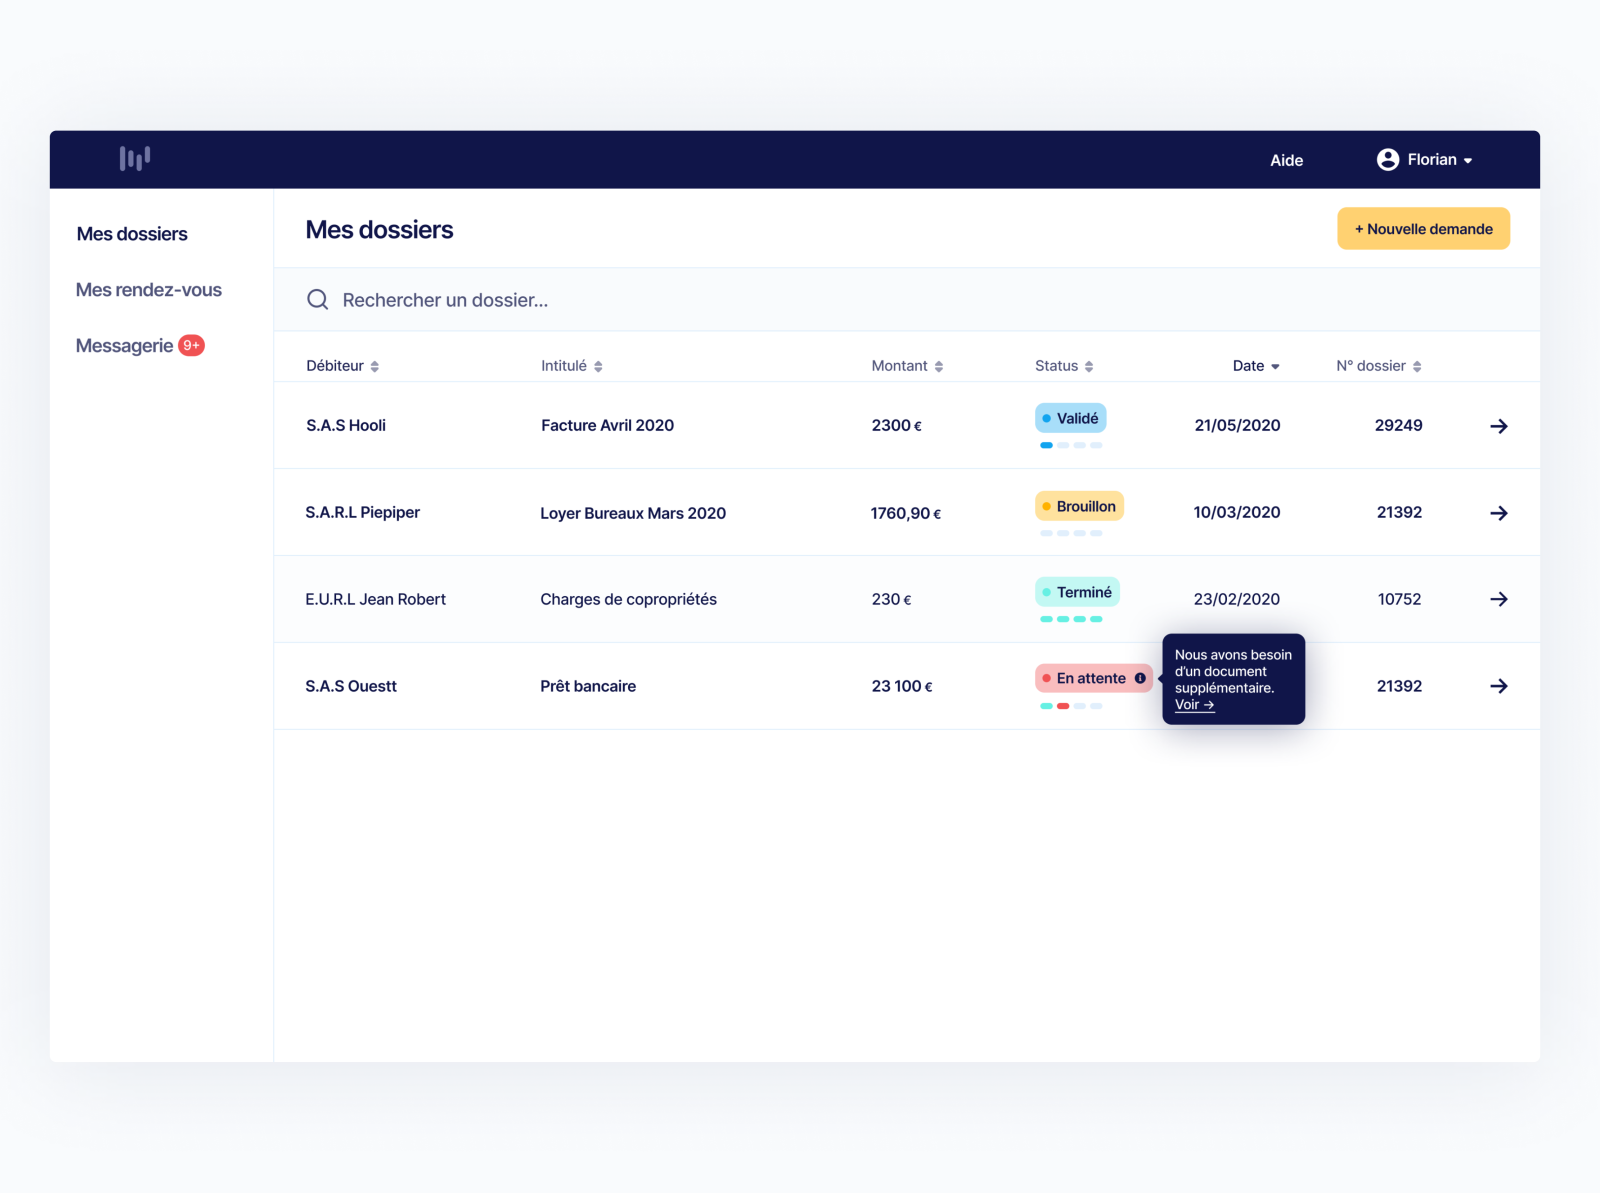Open the search magnifier icon

(317, 299)
